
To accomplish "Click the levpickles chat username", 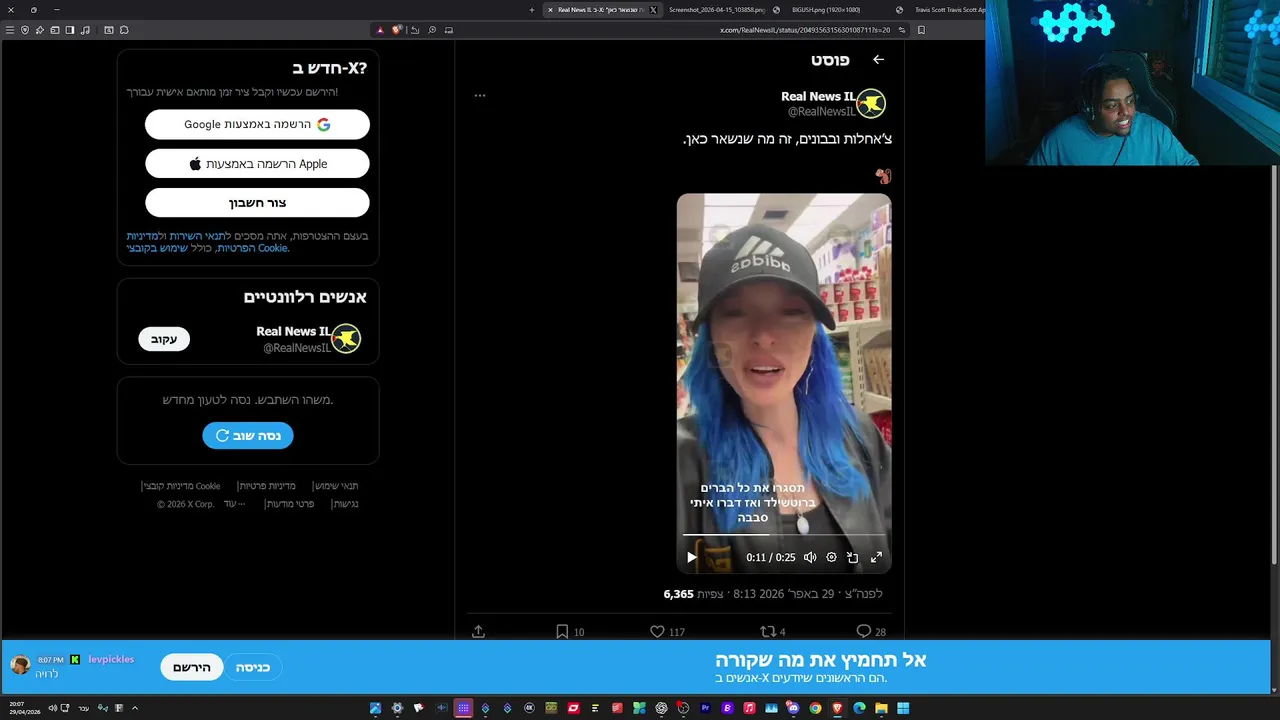I will tap(111, 660).
